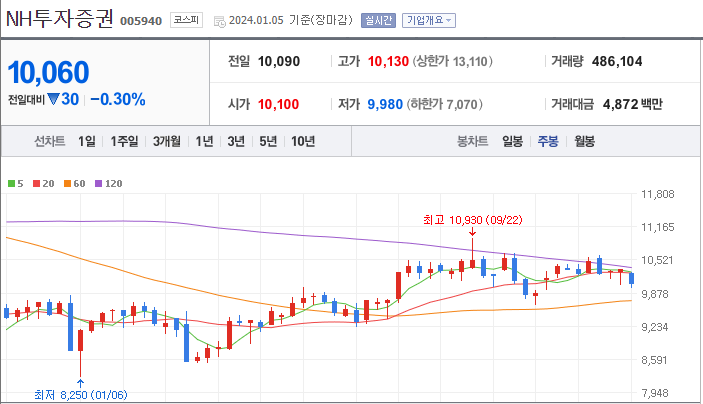
Task: Click the NH투자증권 stock name title
Action: [59, 19]
